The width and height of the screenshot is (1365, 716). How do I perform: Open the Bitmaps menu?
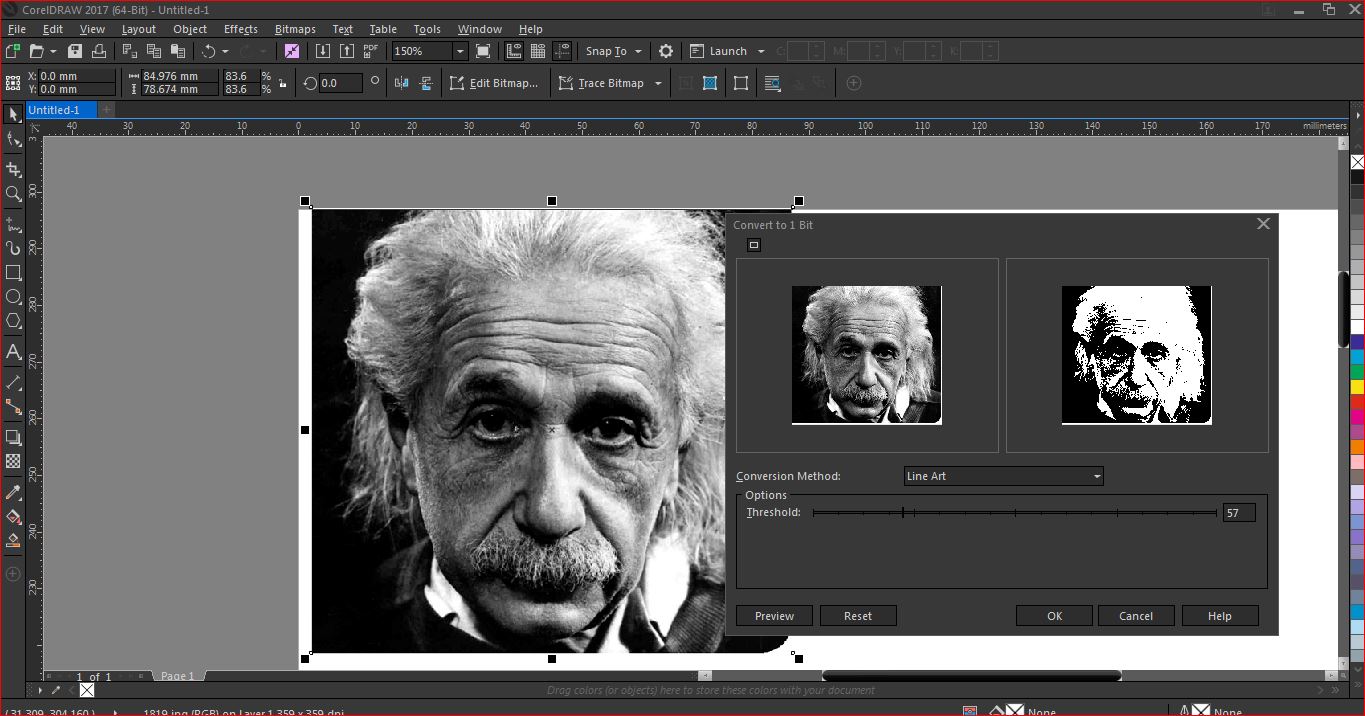(294, 29)
